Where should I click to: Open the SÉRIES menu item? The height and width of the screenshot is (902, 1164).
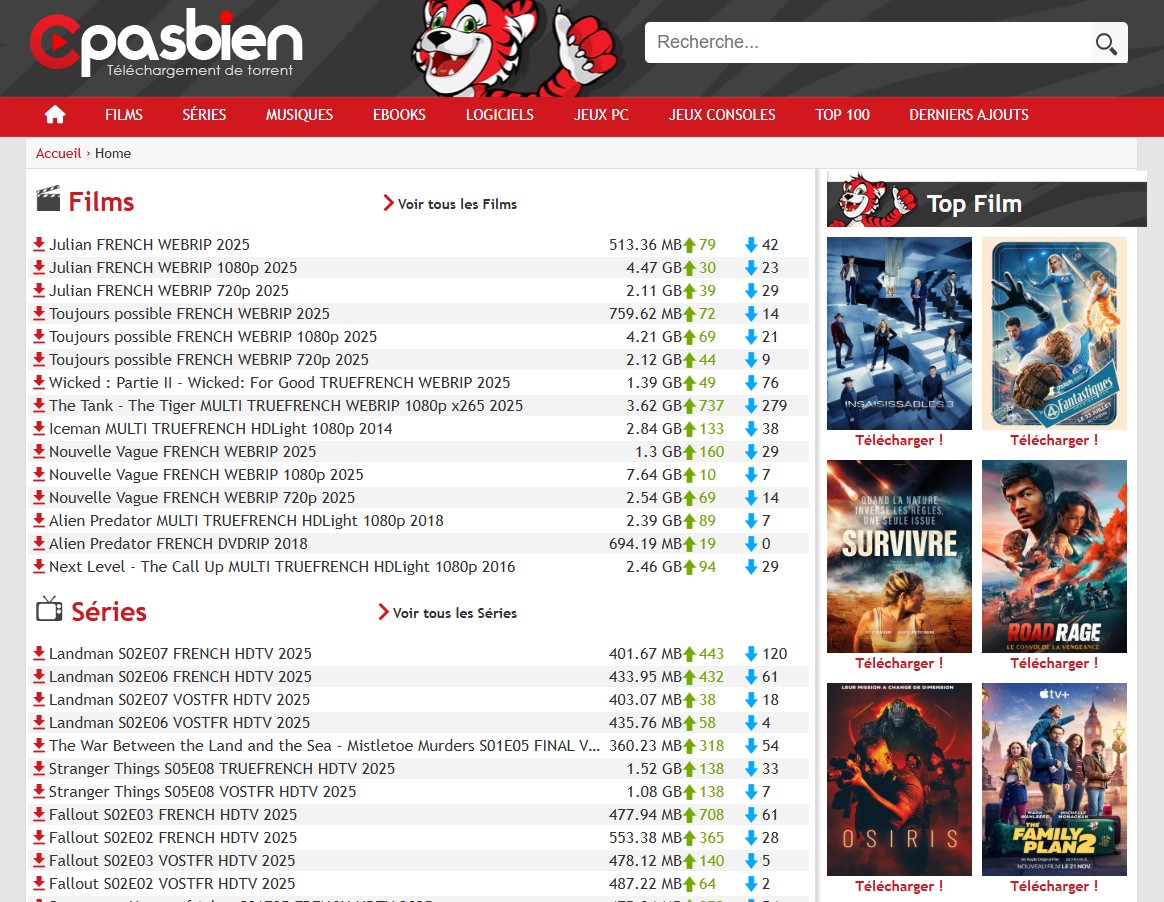pyautogui.click(x=204, y=115)
